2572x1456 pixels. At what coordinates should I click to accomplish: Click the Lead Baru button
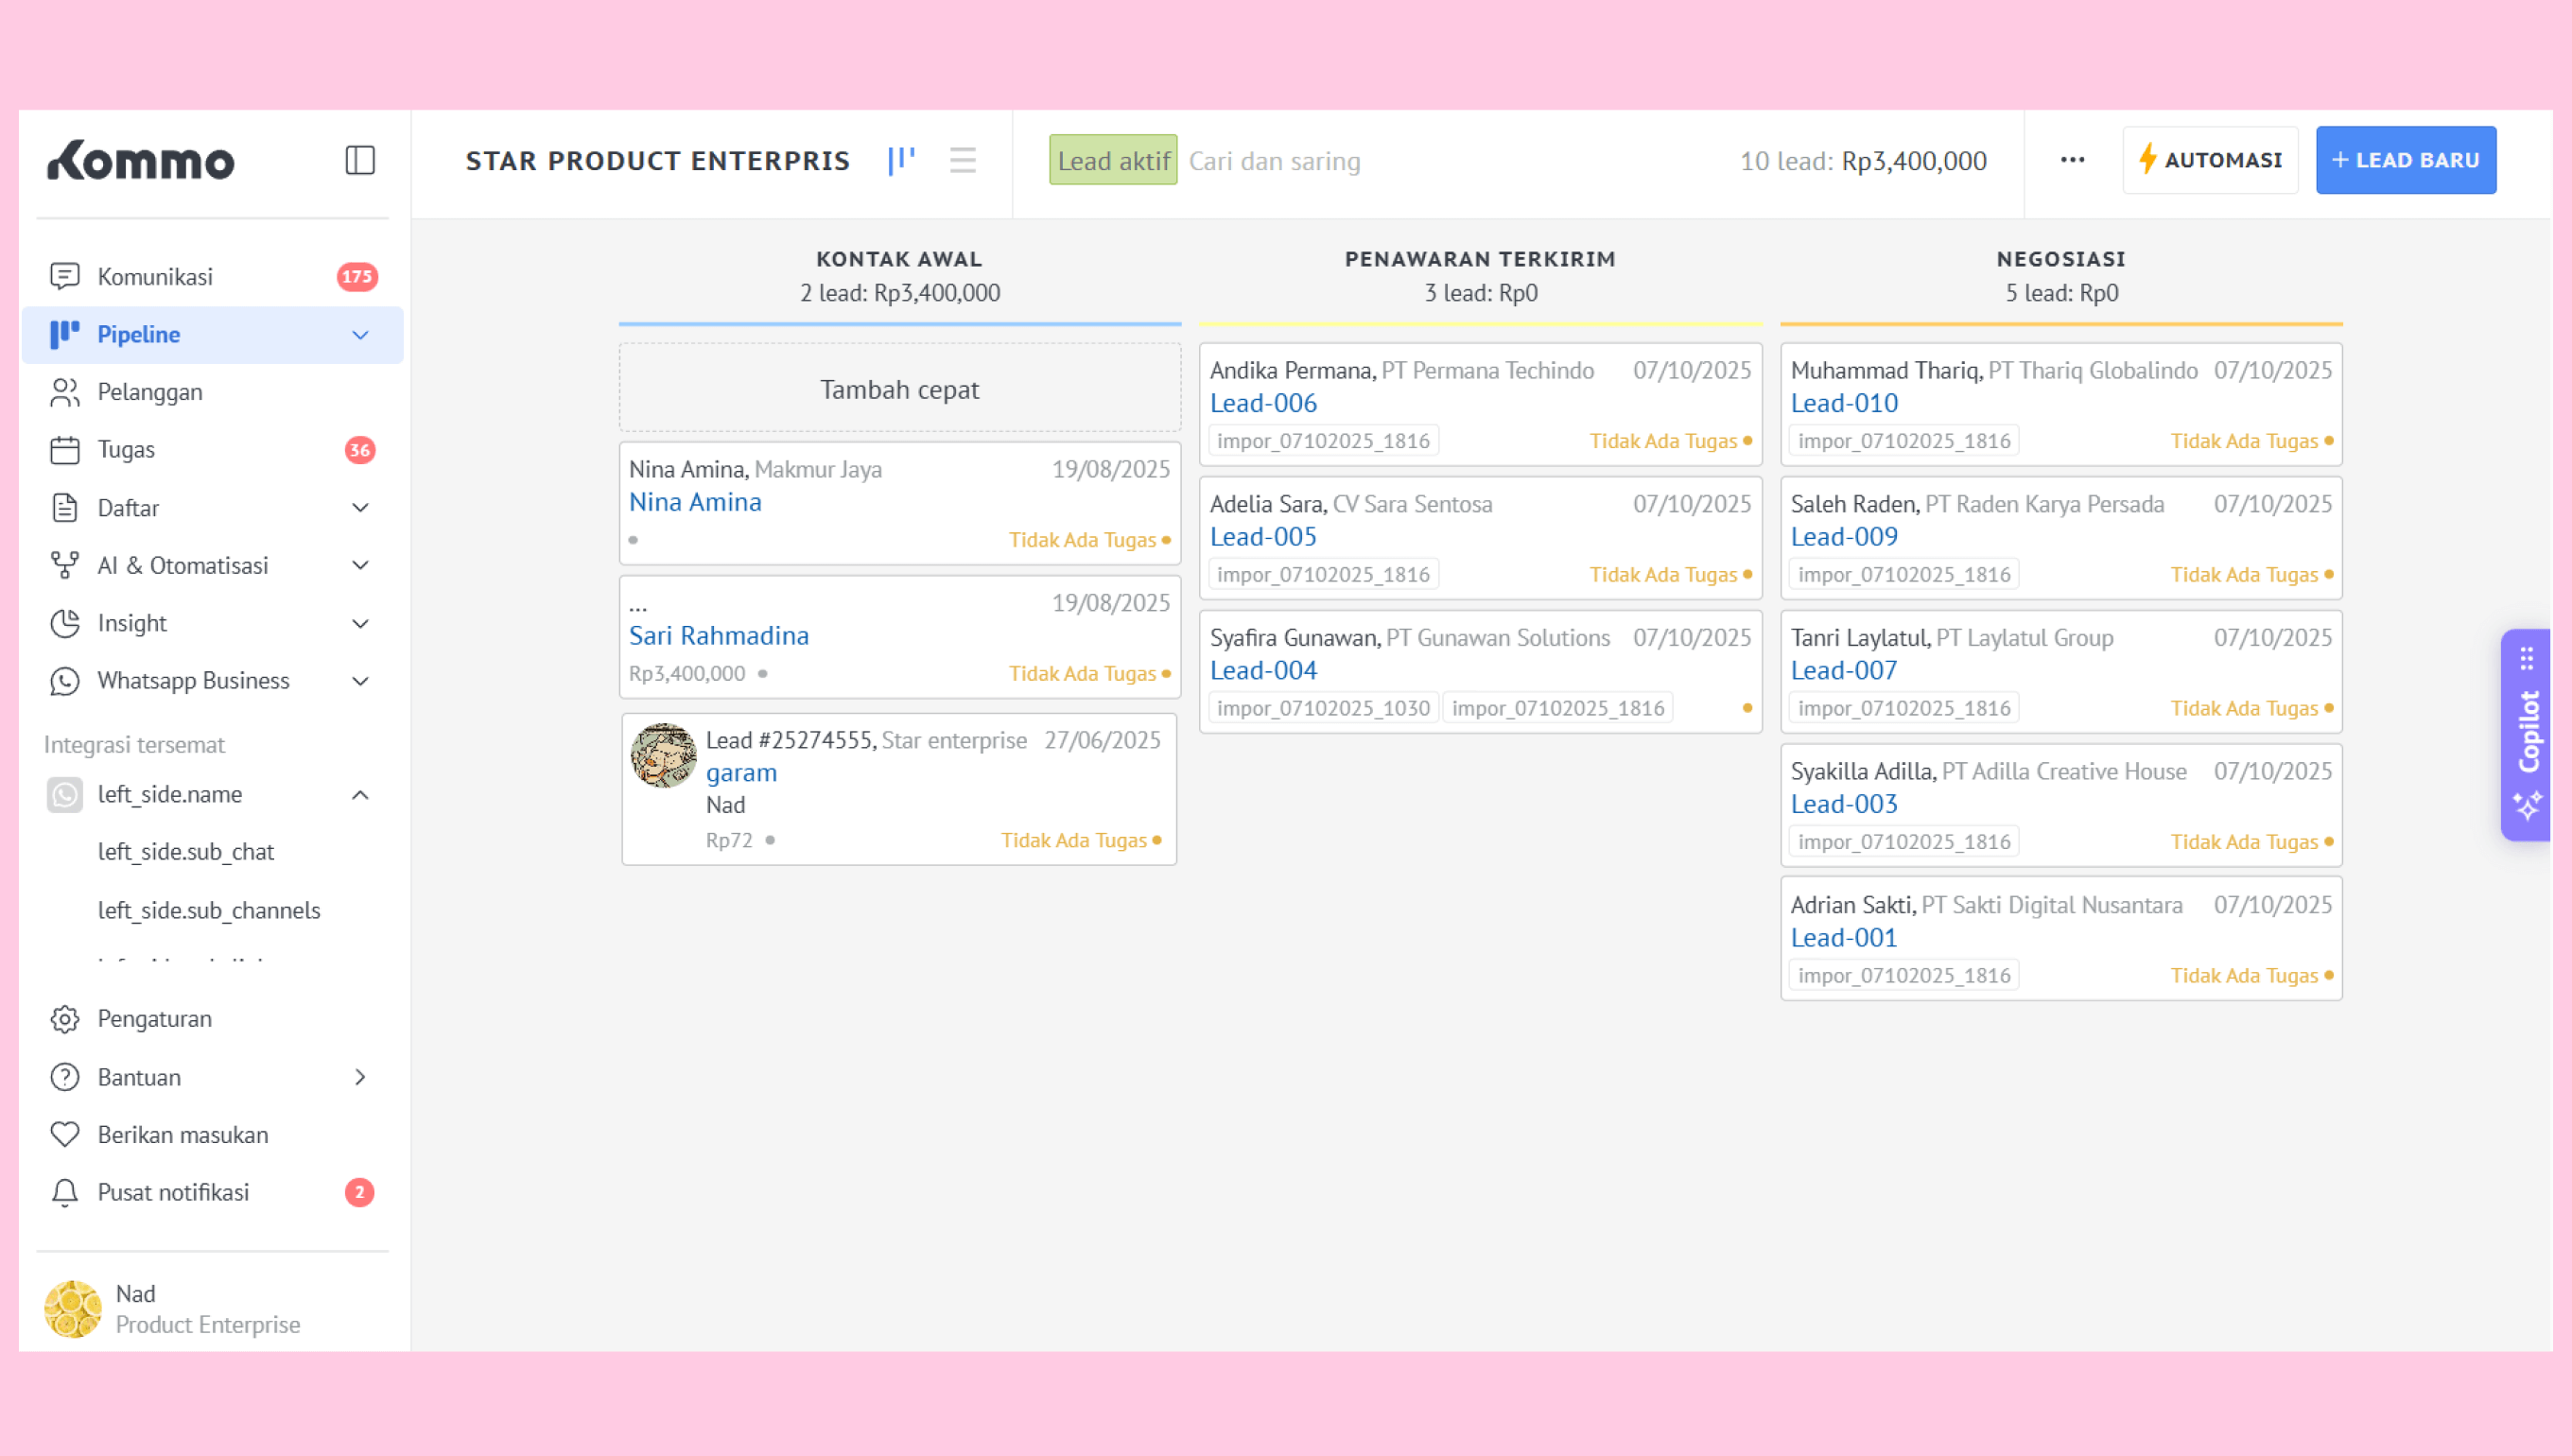coord(2405,160)
